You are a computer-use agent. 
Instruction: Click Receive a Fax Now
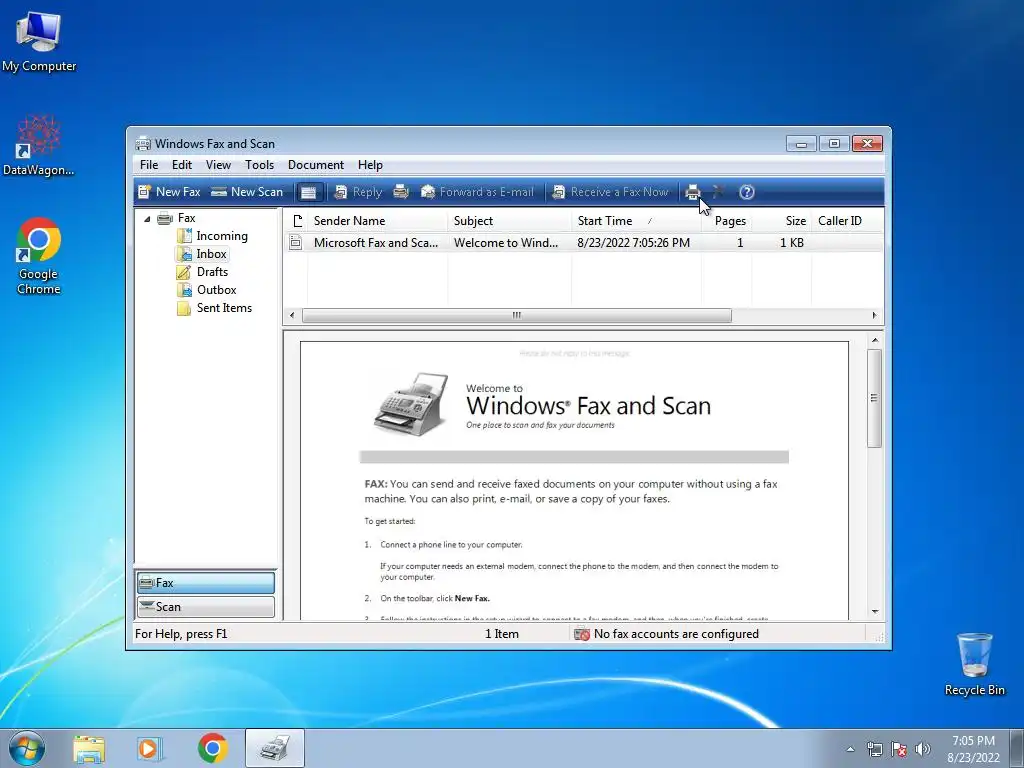[x=610, y=192]
